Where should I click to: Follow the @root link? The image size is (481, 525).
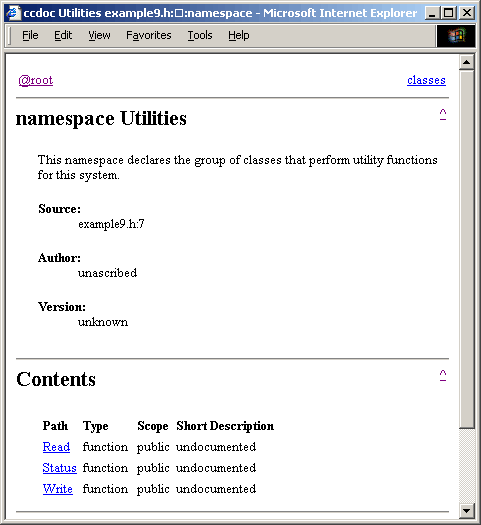36,80
